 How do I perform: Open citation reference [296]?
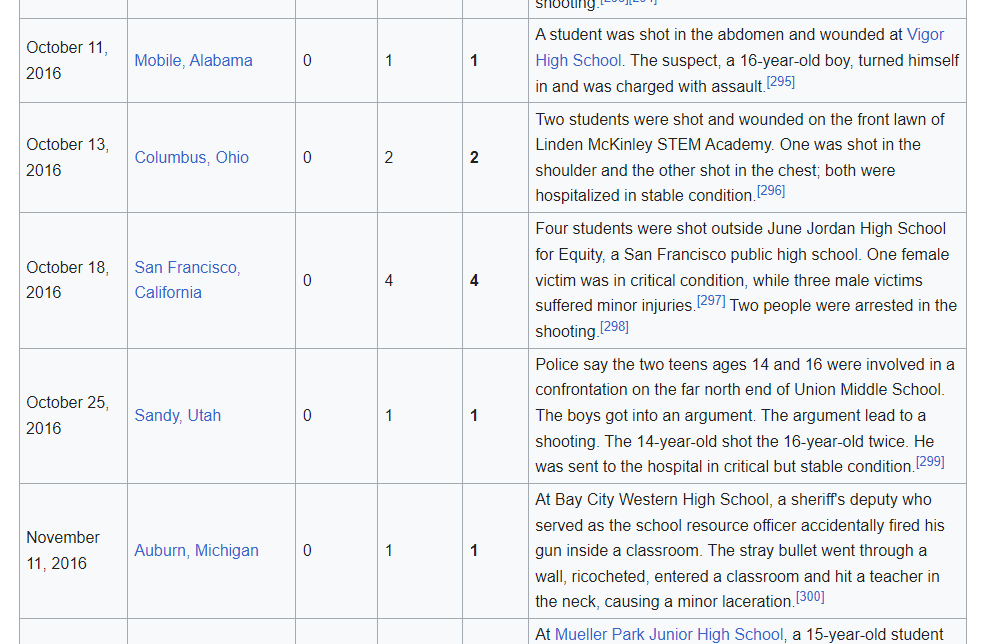point(771,191)
